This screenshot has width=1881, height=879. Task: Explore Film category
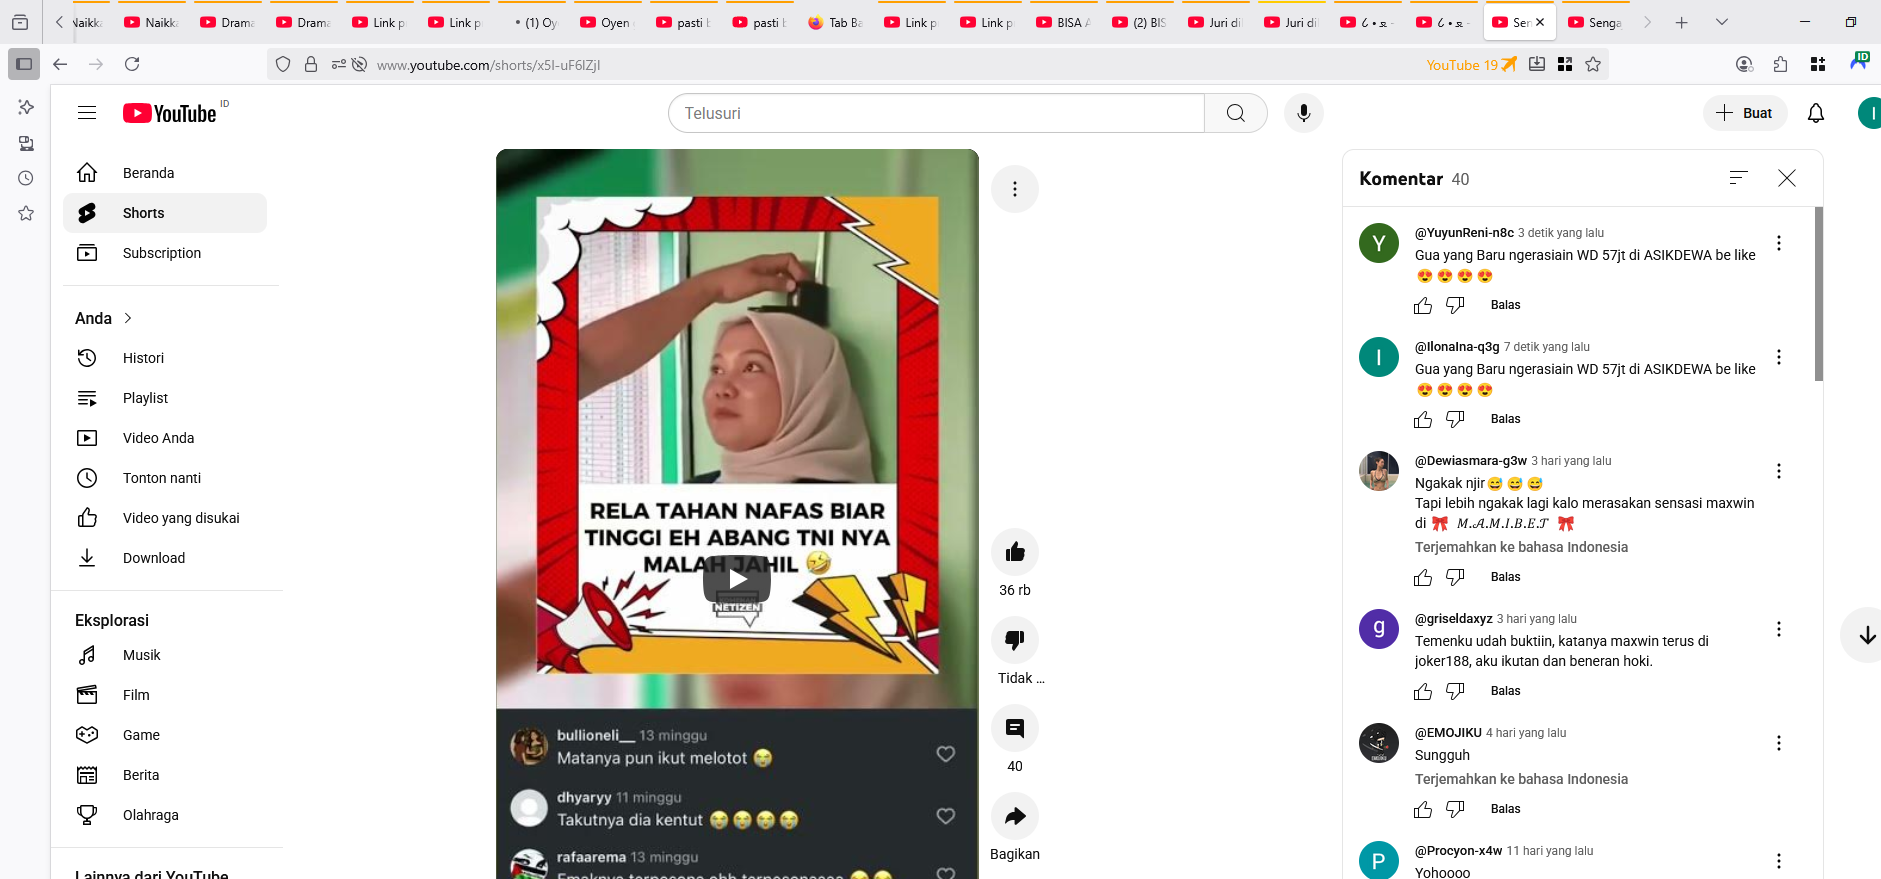(165, 695)
